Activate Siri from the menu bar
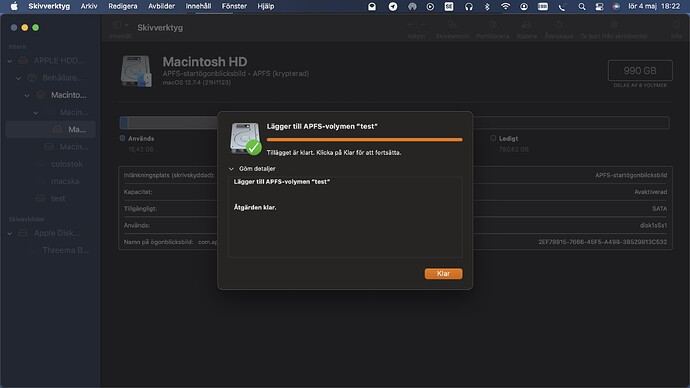This screenshot has width=690, height=388. pos(616,6)
